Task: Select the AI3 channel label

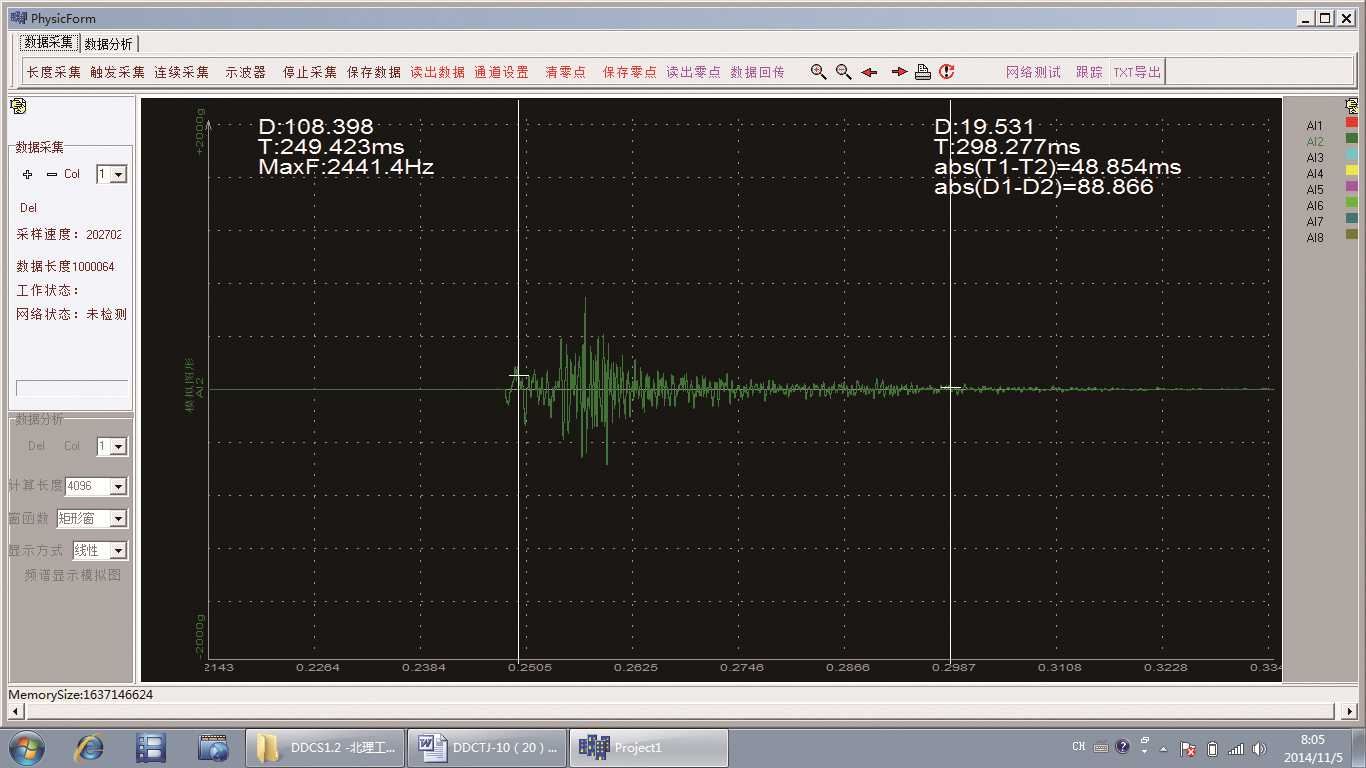Action: [1314, 158]
